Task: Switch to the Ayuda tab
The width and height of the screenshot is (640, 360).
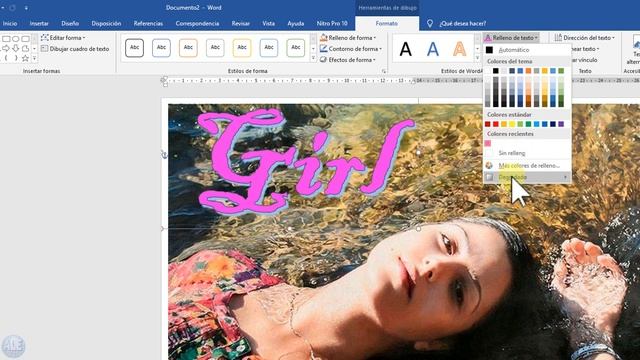Action: pyautogui.click(x=296, y=24)
